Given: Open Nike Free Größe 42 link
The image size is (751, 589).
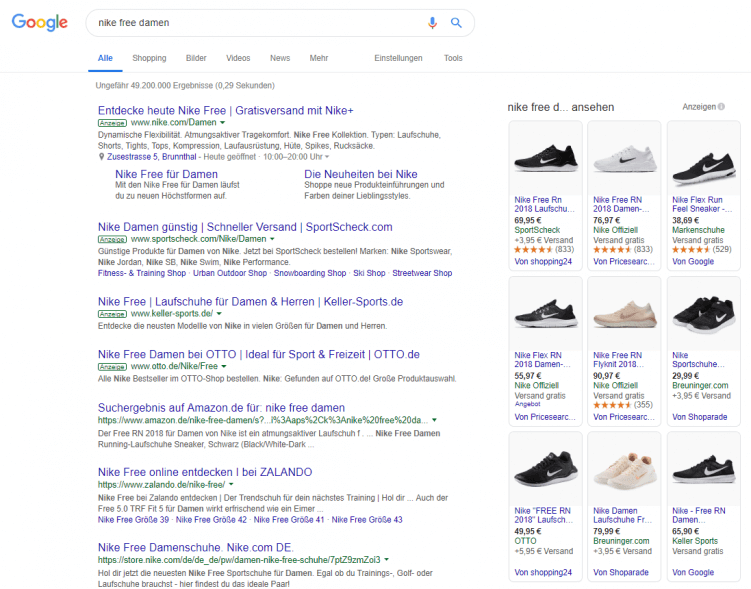Looking at the screenshot, I should click(x=211, y=520).
